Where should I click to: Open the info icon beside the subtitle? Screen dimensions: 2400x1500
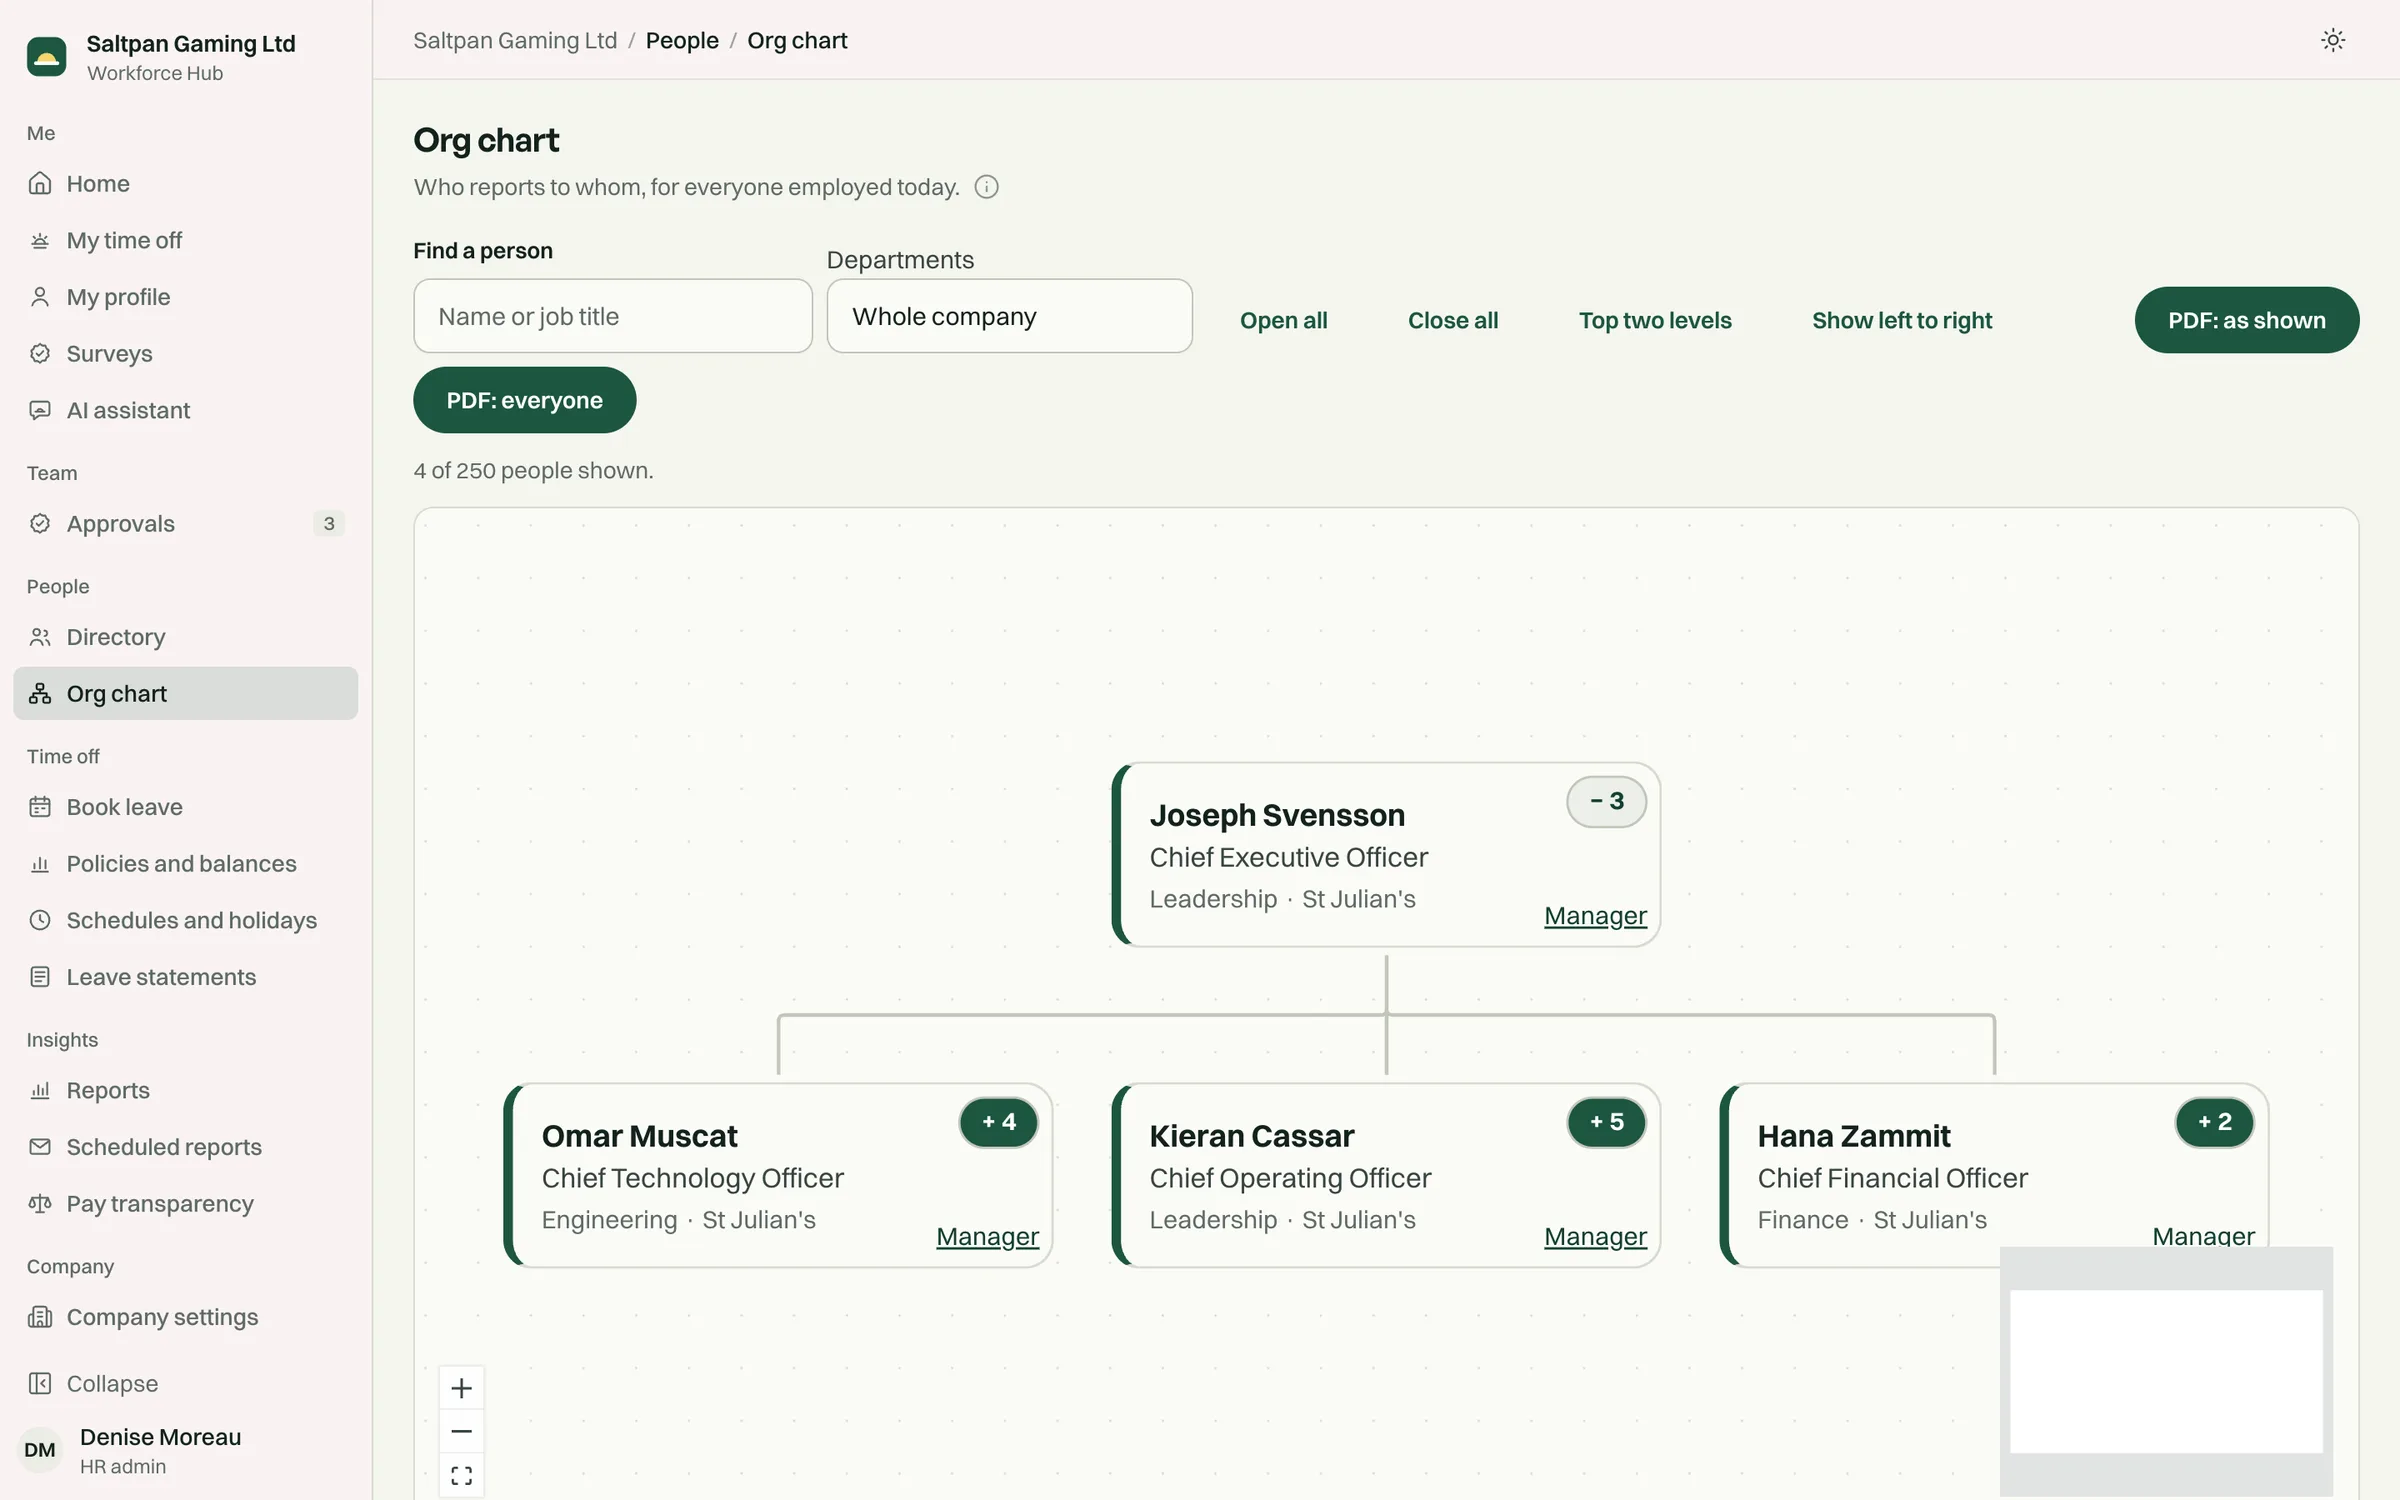point(986,187)
